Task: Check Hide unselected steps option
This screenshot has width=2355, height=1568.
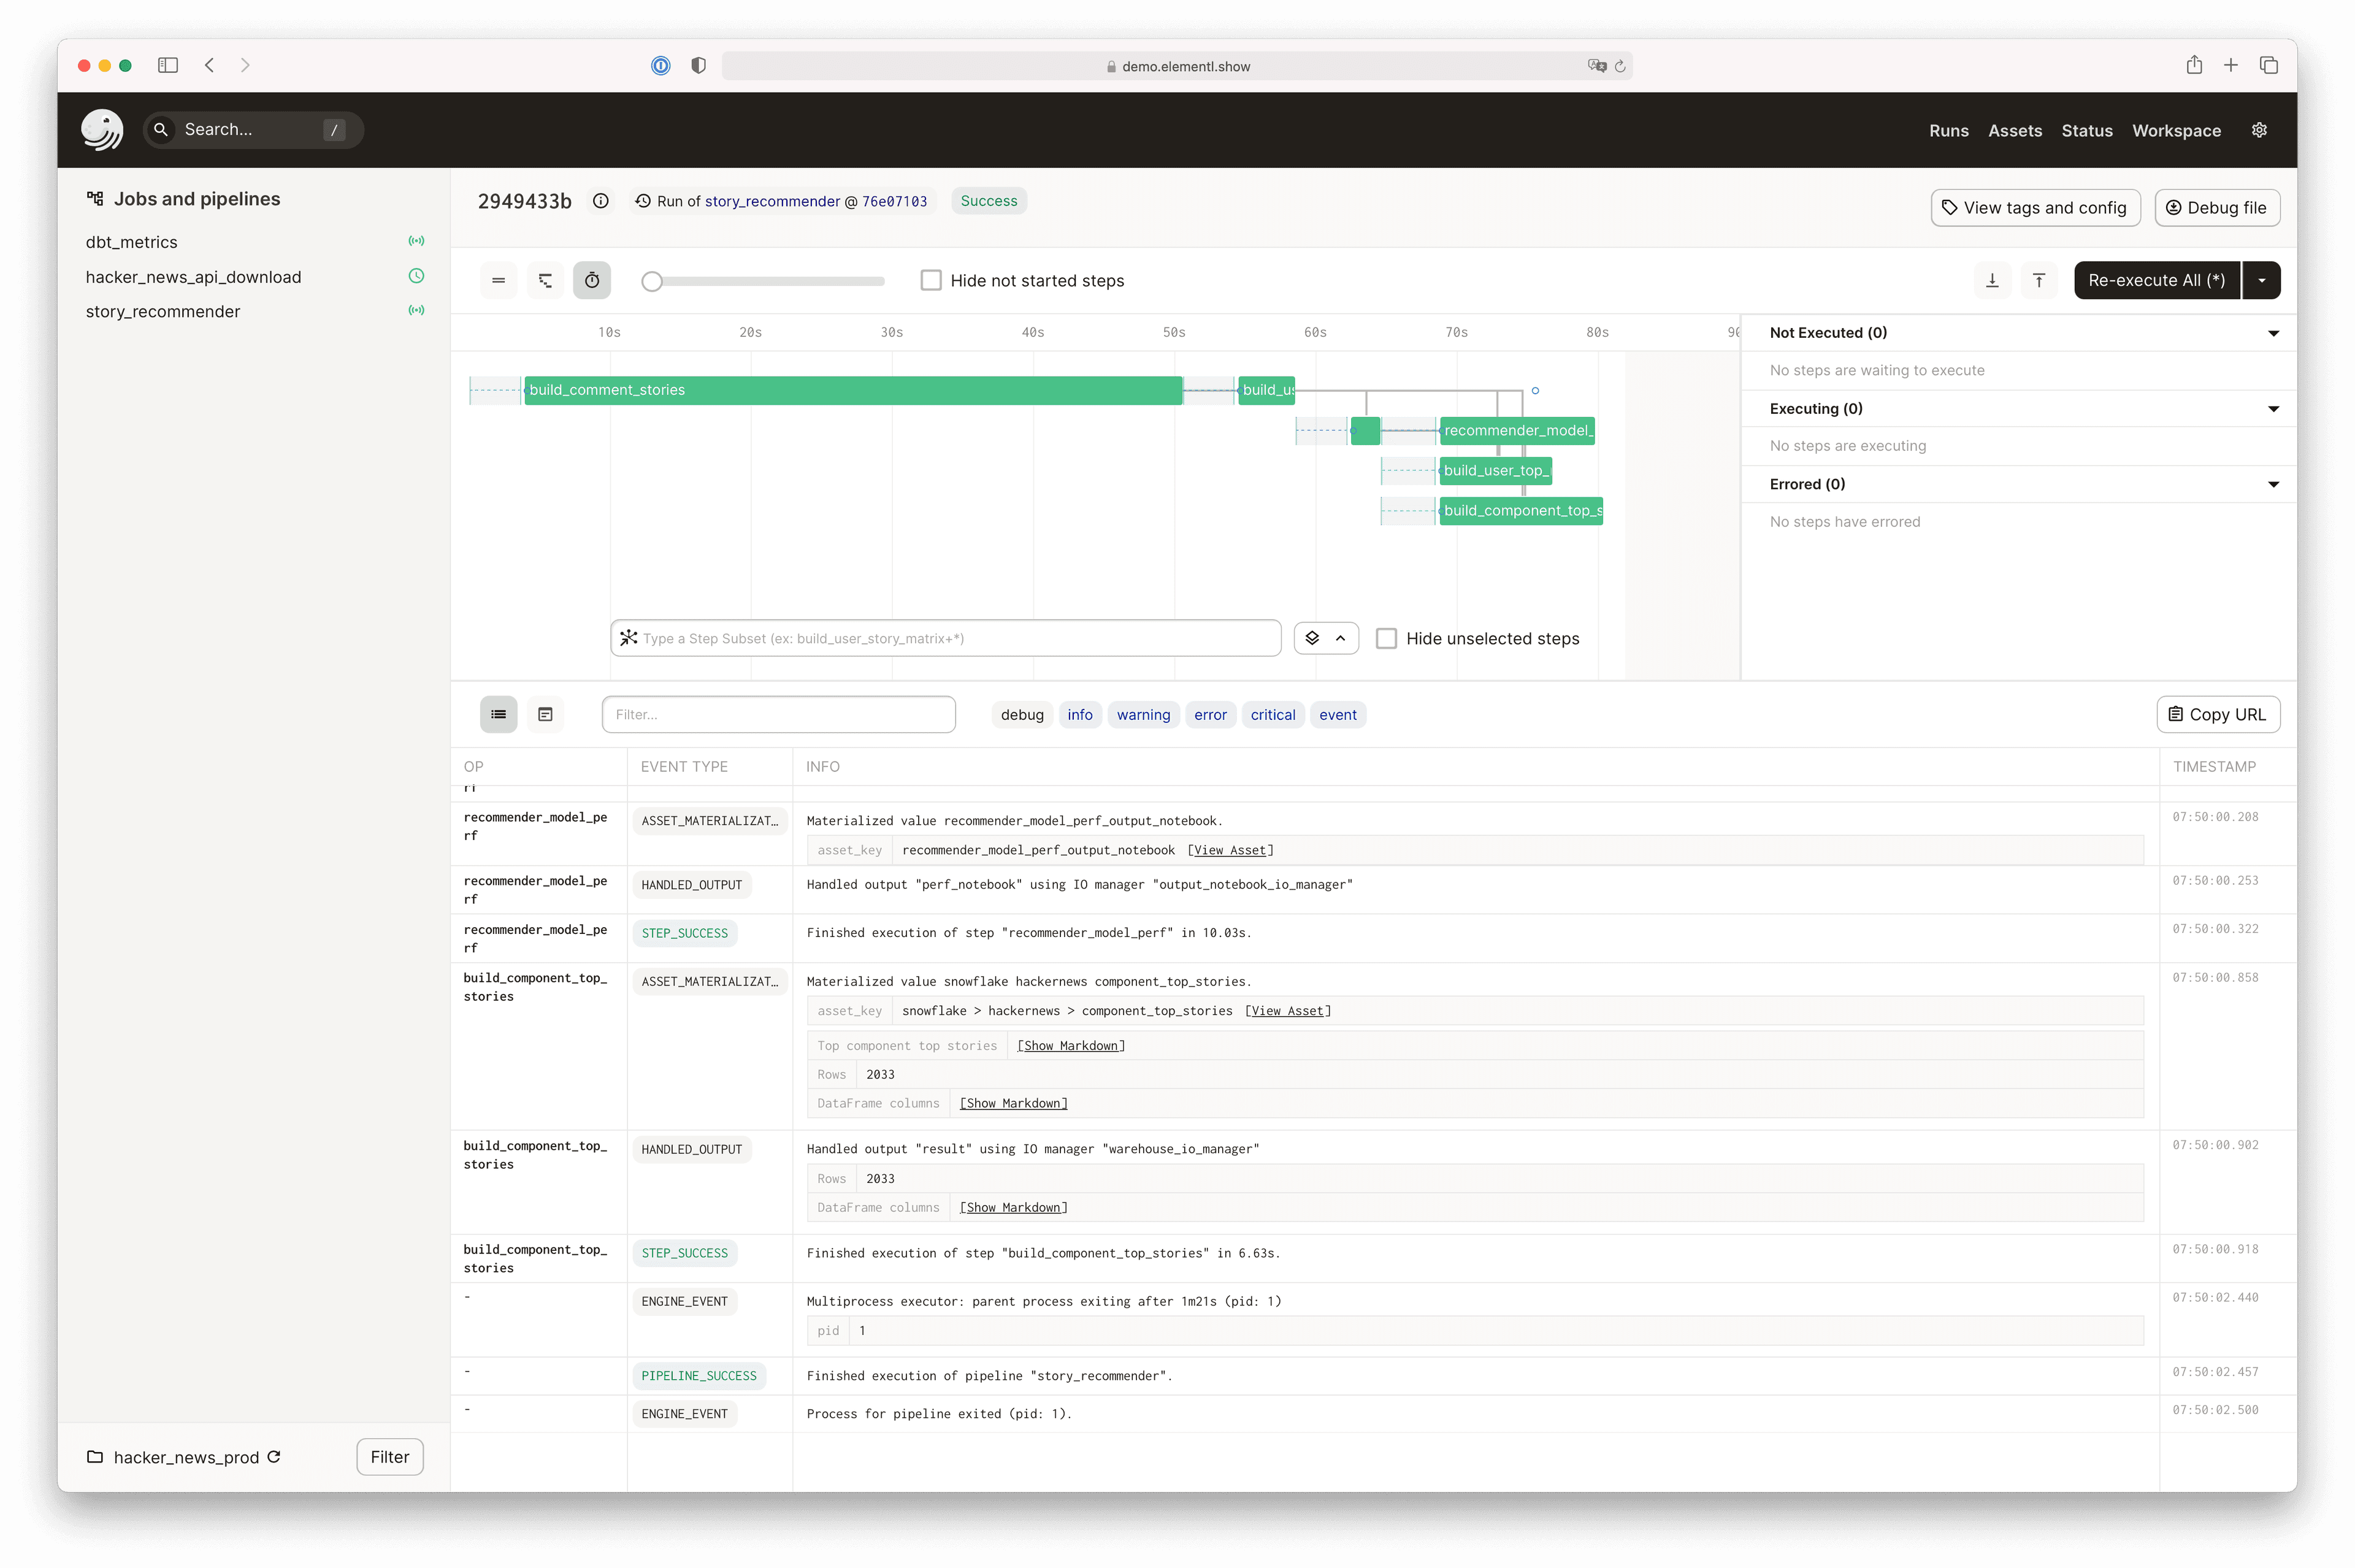Action: pos(1386,638)
